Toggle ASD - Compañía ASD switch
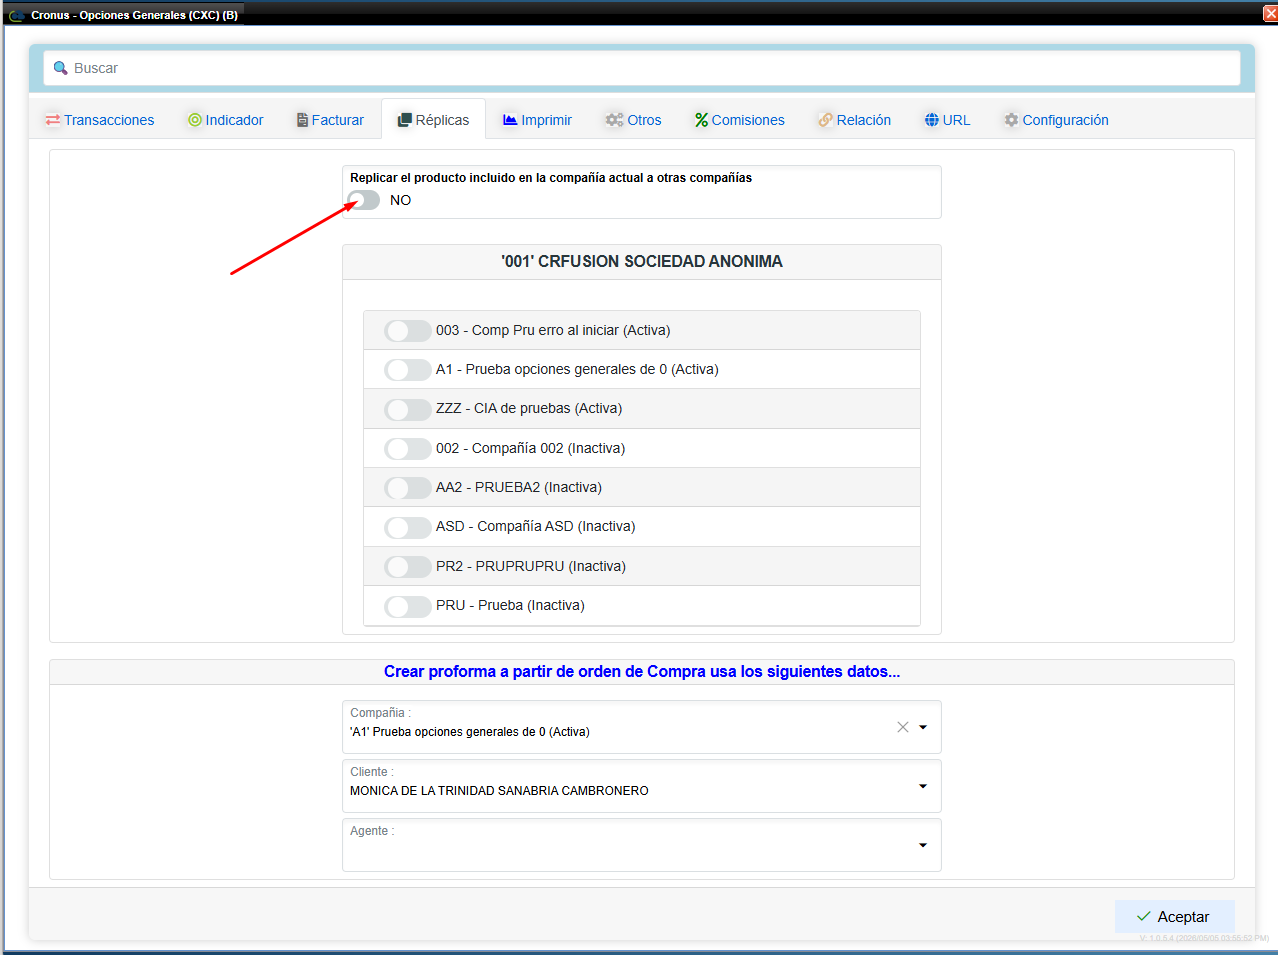The image size is (1278, 955). [408, 527]
